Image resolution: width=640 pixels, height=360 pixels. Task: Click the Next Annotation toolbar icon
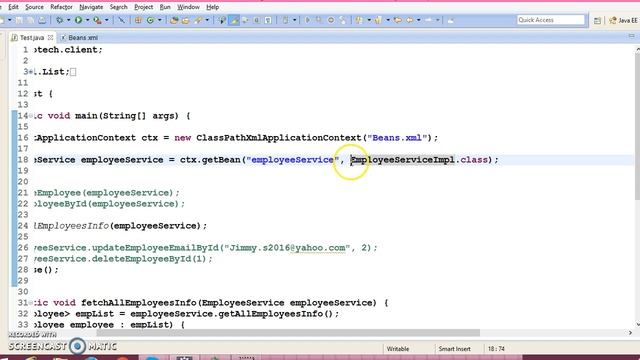pos(359,20)
